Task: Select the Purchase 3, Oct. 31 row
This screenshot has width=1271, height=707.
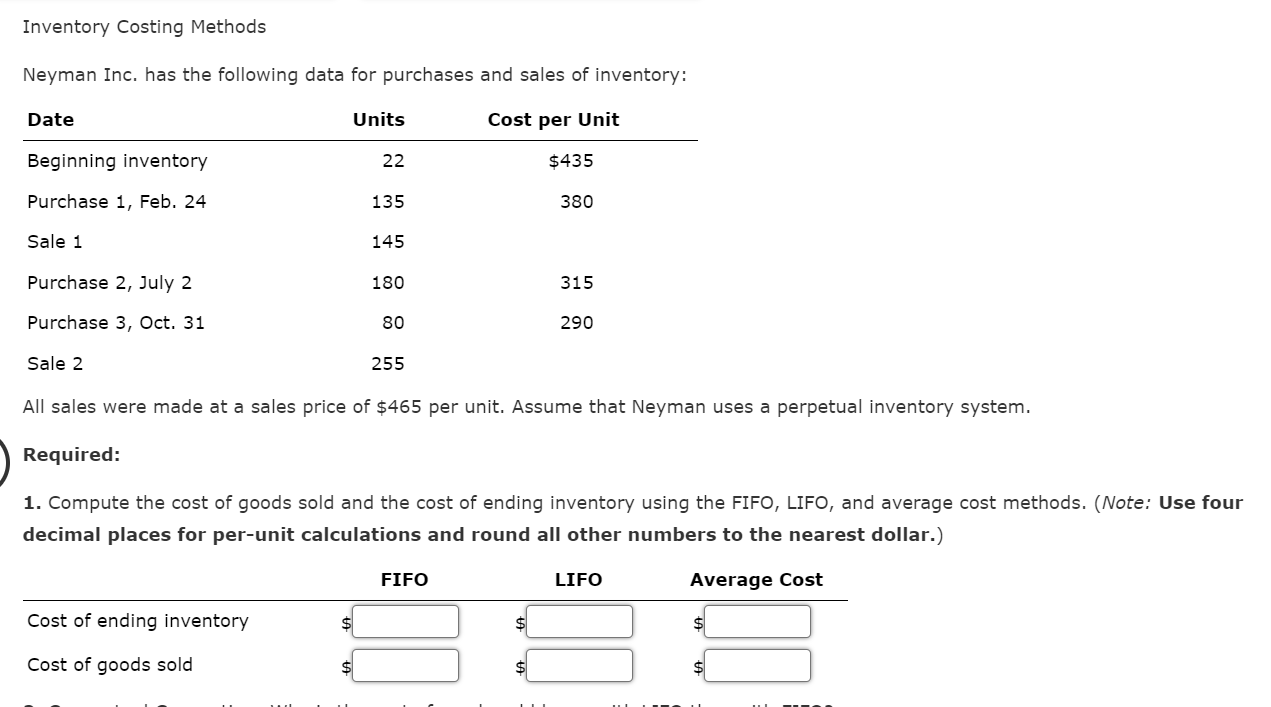Action: point(115,322)
